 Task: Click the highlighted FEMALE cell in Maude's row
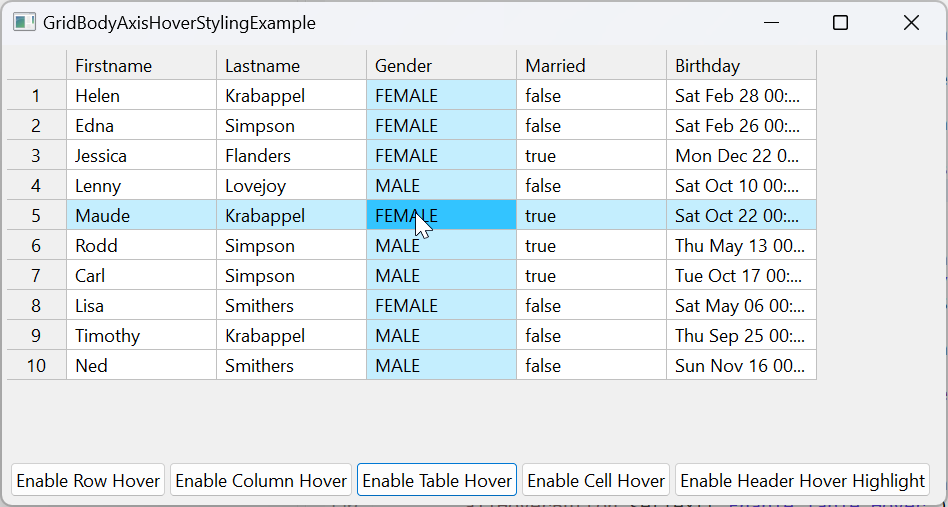[441, 216]
